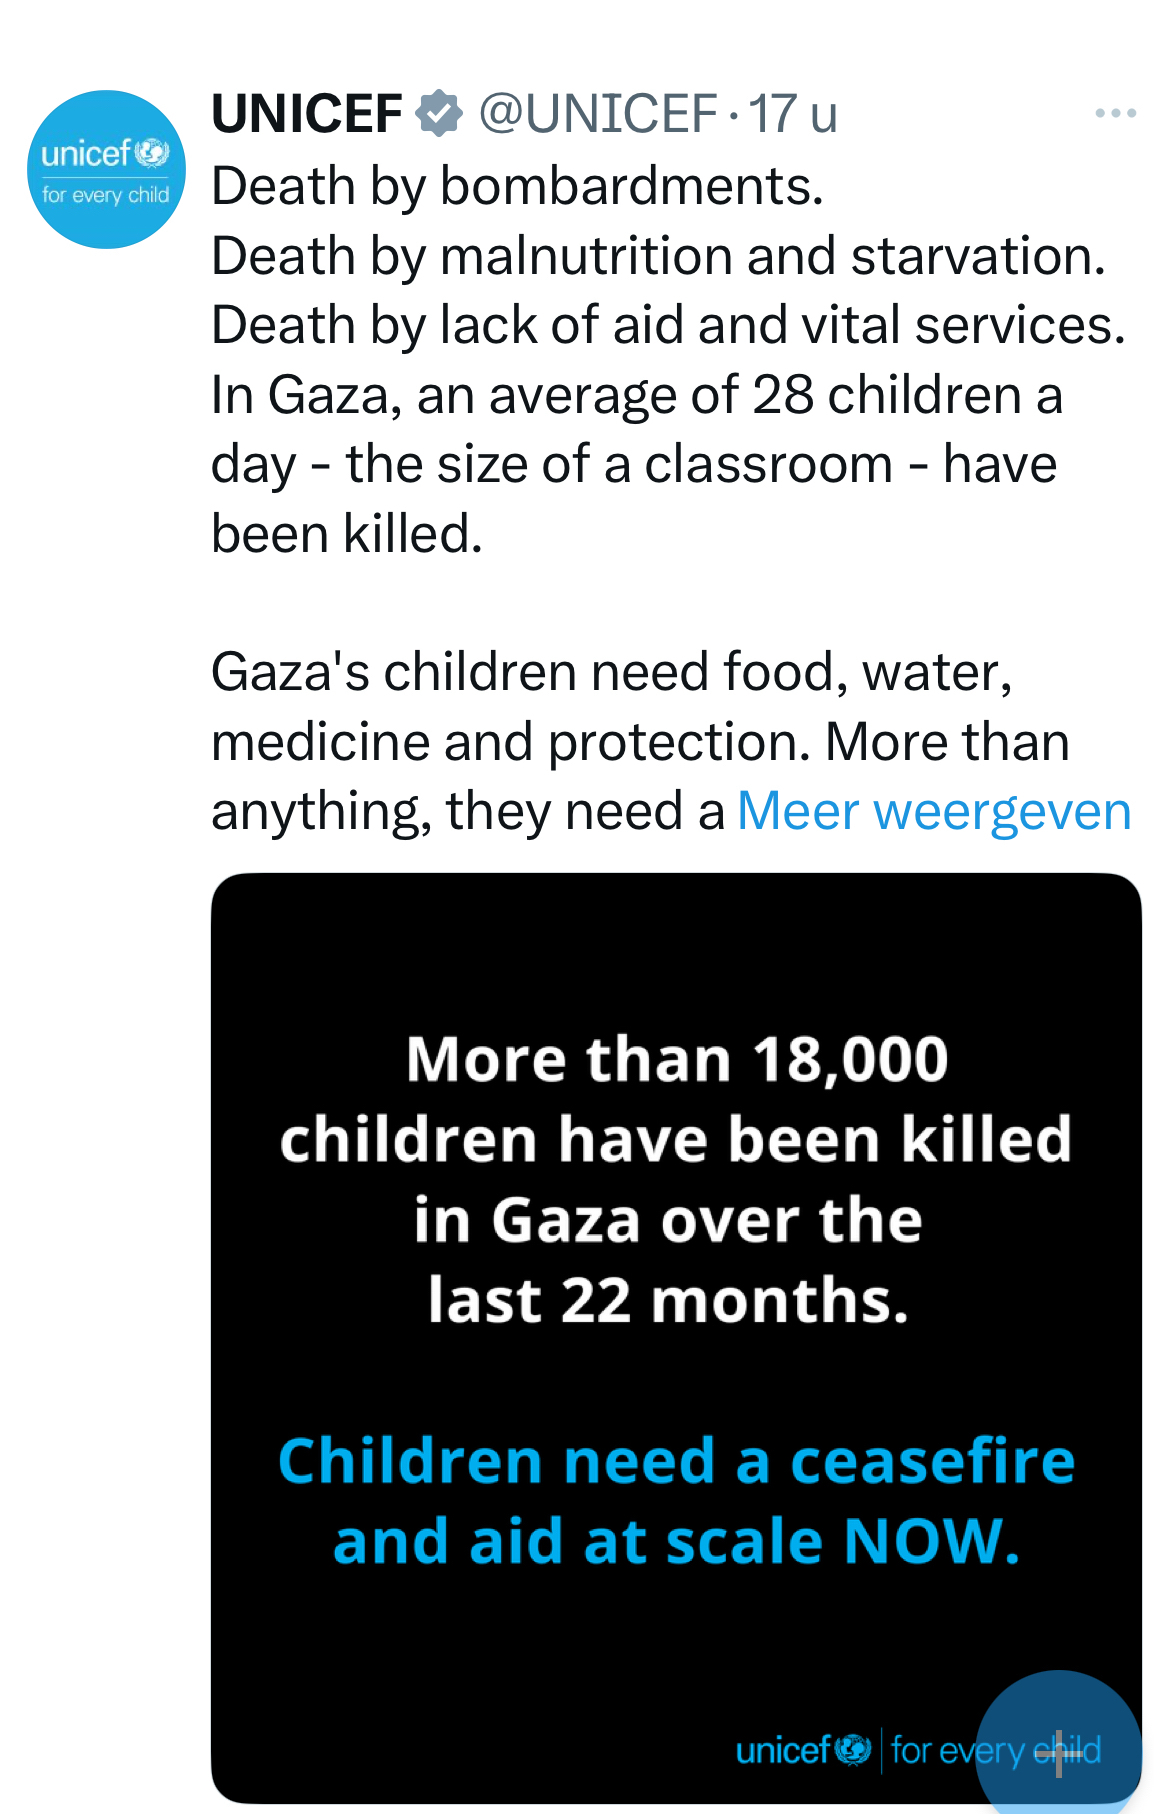Click 'and aid at scale NOW.' text
The image size is (1154, 1814).
coord(676,1541)
